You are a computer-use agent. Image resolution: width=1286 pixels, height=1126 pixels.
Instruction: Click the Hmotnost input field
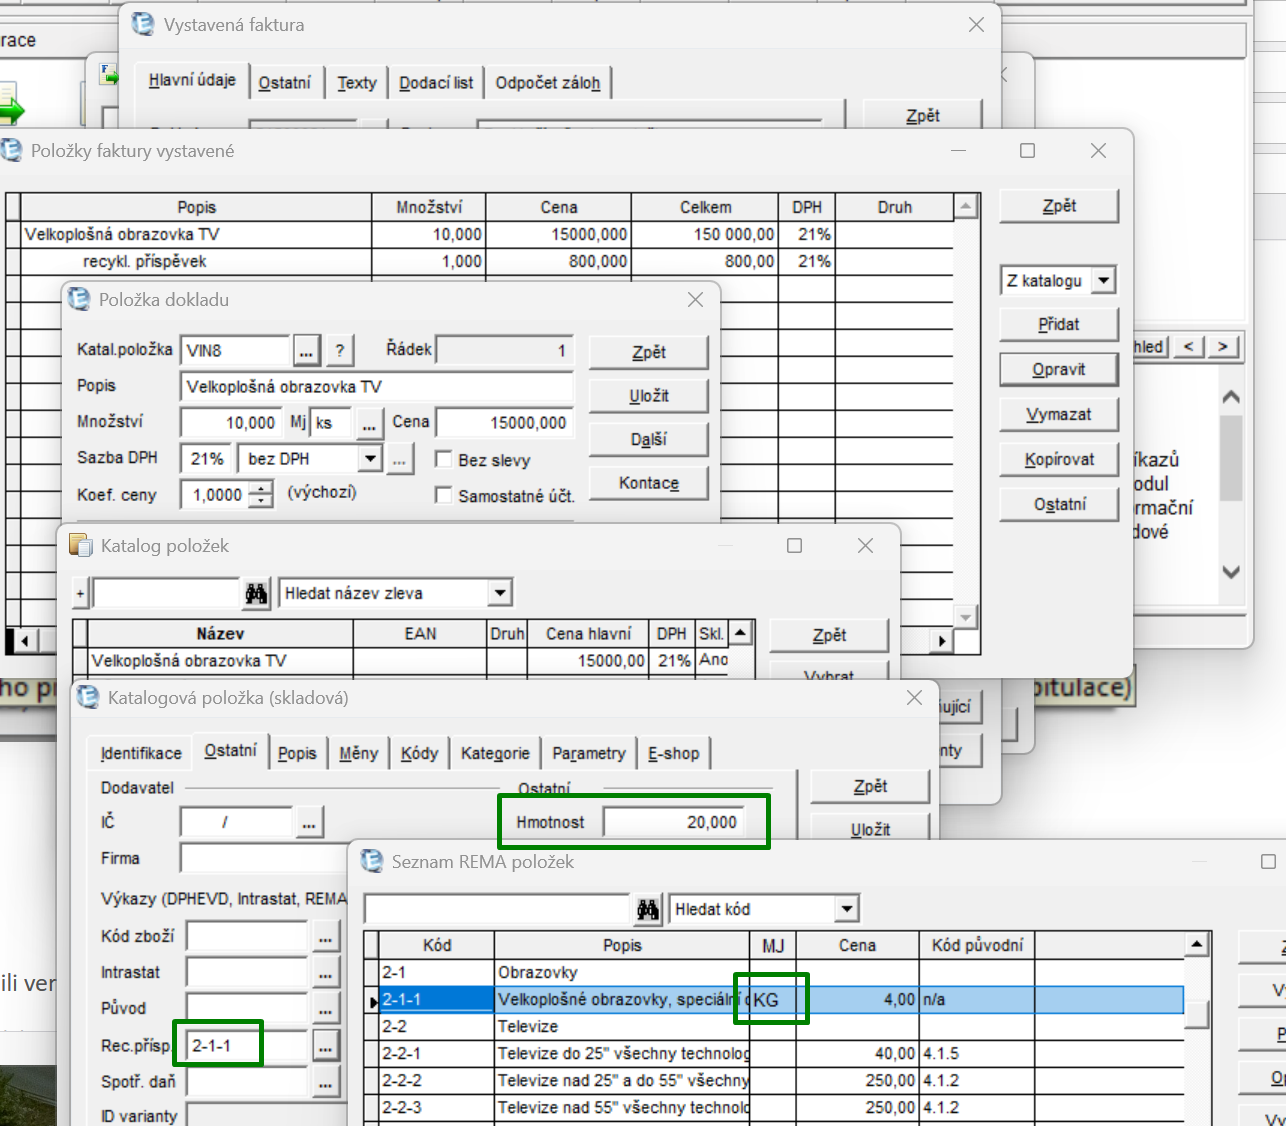(x=673, y=822)
